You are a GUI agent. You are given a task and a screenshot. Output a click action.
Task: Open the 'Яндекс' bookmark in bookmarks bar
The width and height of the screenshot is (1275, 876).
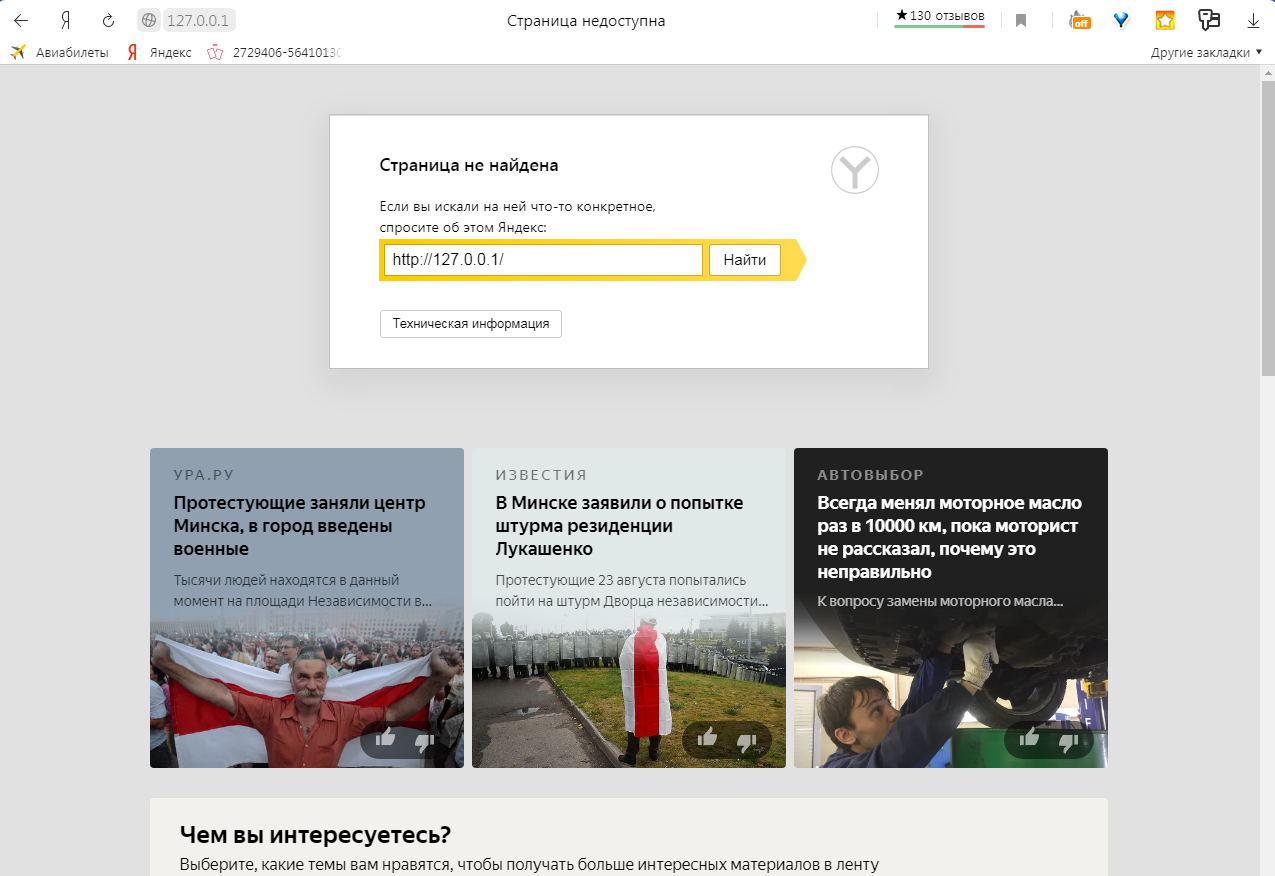(159, 52)
